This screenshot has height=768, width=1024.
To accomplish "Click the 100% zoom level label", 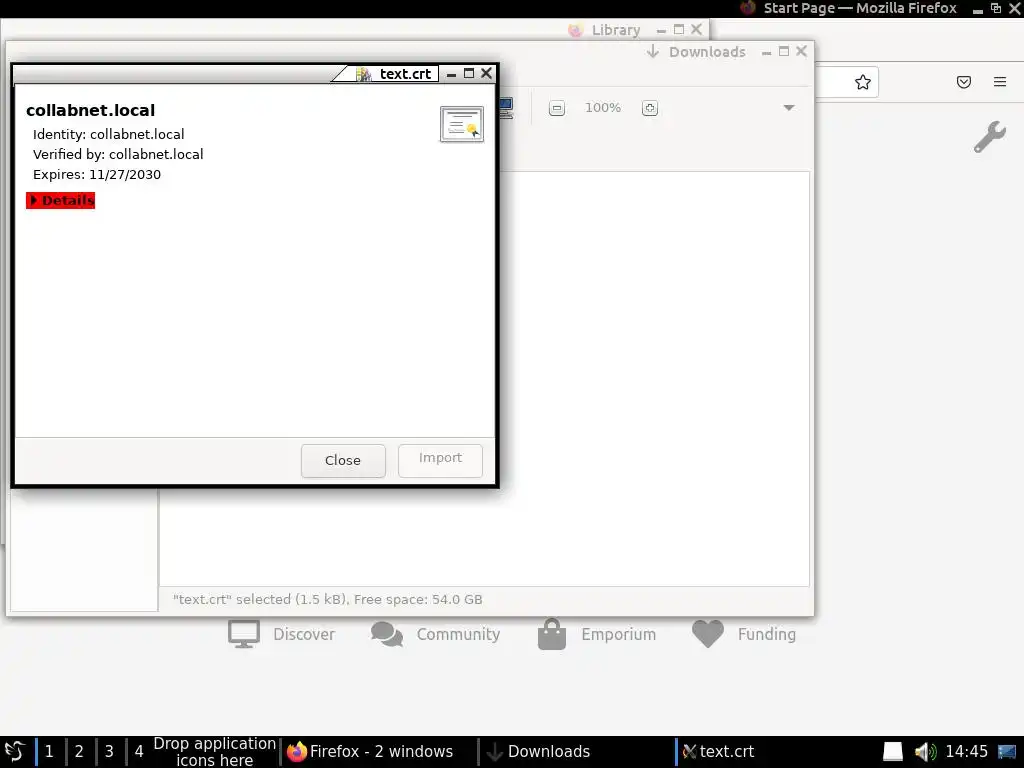I will (603, 108).
